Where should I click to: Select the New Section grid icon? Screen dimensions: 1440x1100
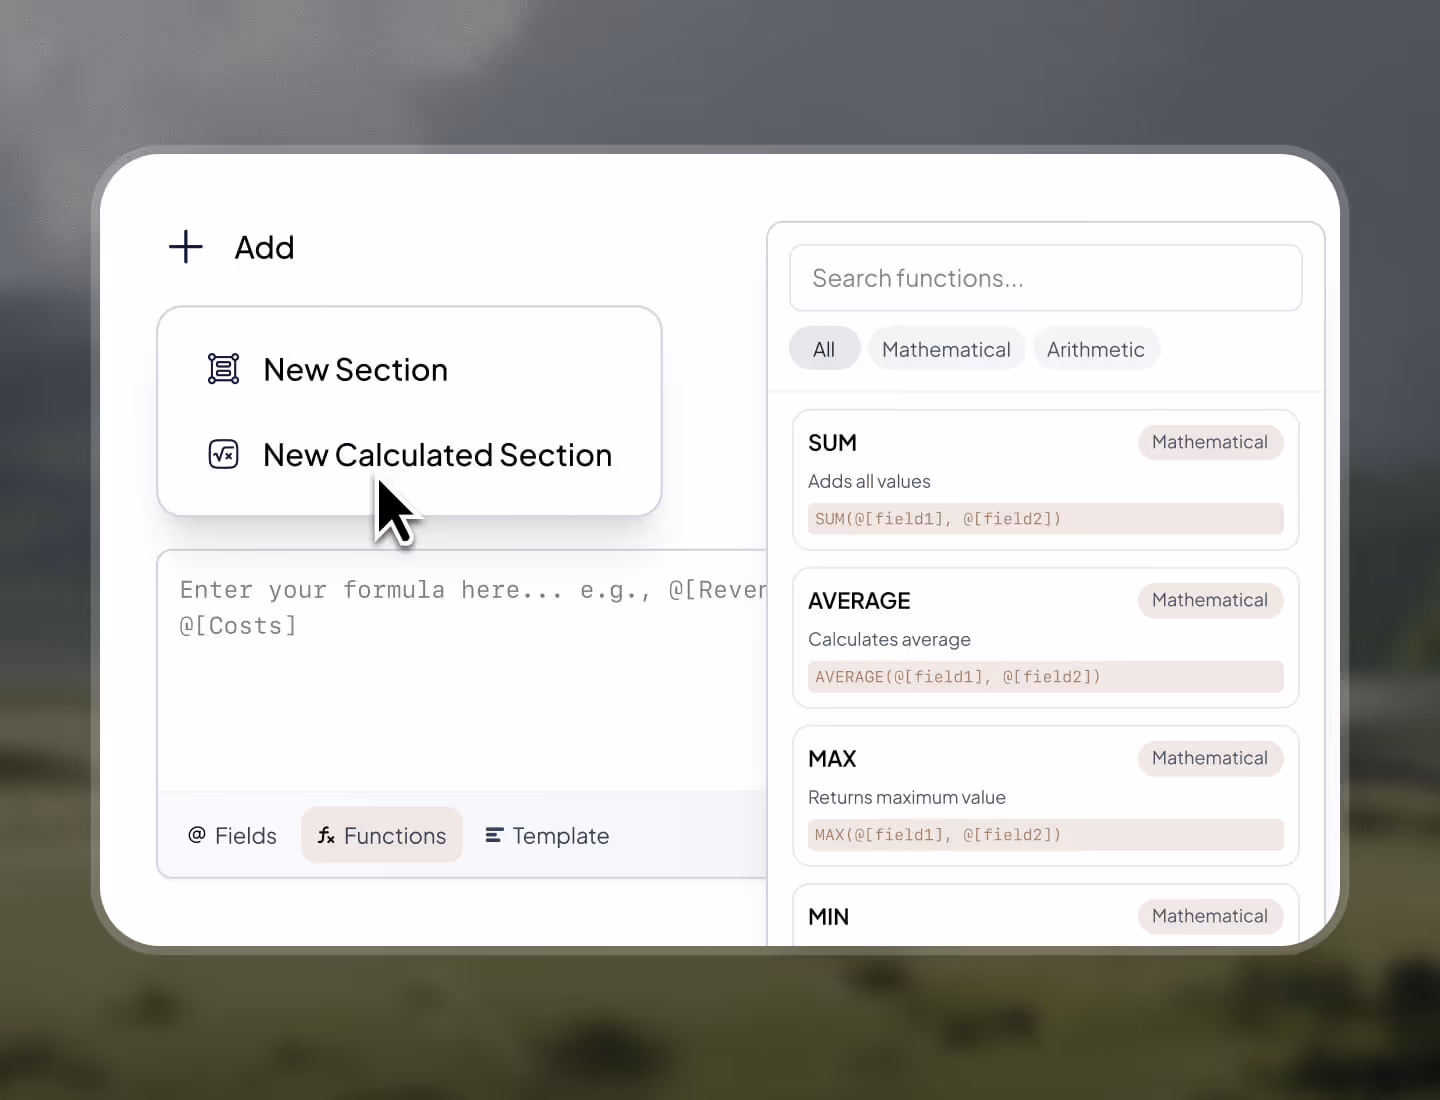tap(223, 368)
